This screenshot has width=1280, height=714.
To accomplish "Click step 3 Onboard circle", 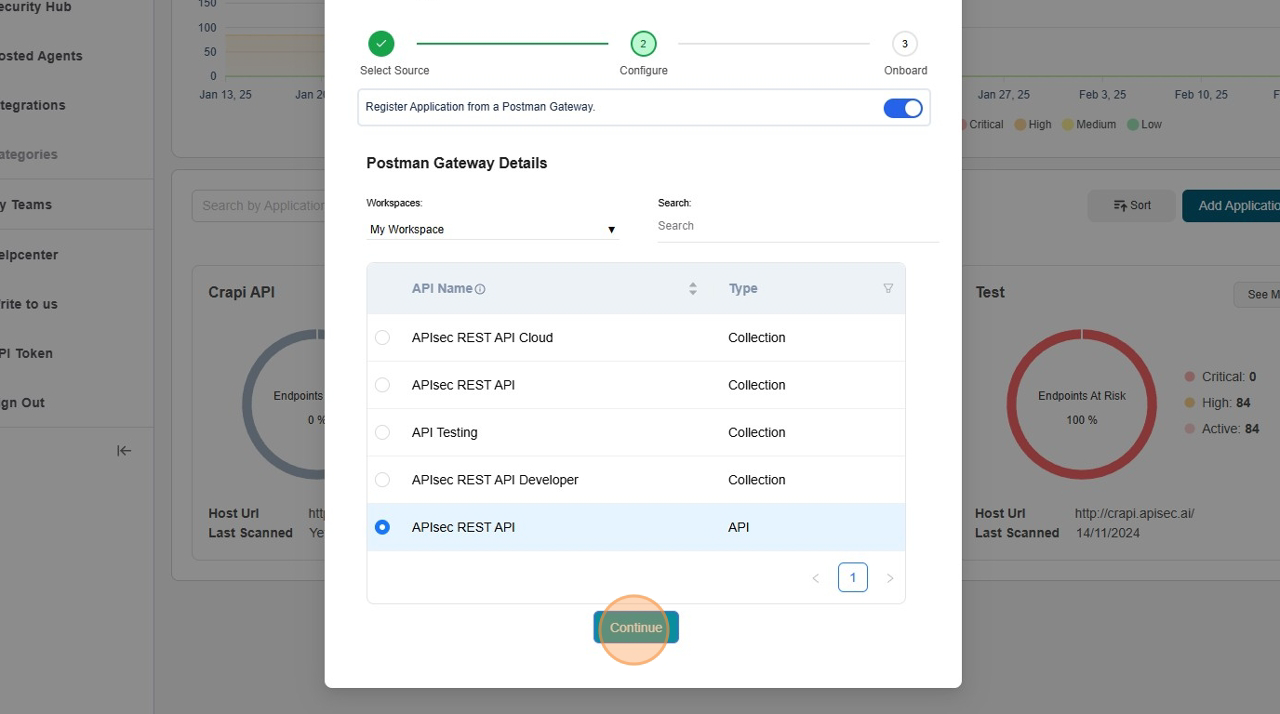I will coord(904,44).
